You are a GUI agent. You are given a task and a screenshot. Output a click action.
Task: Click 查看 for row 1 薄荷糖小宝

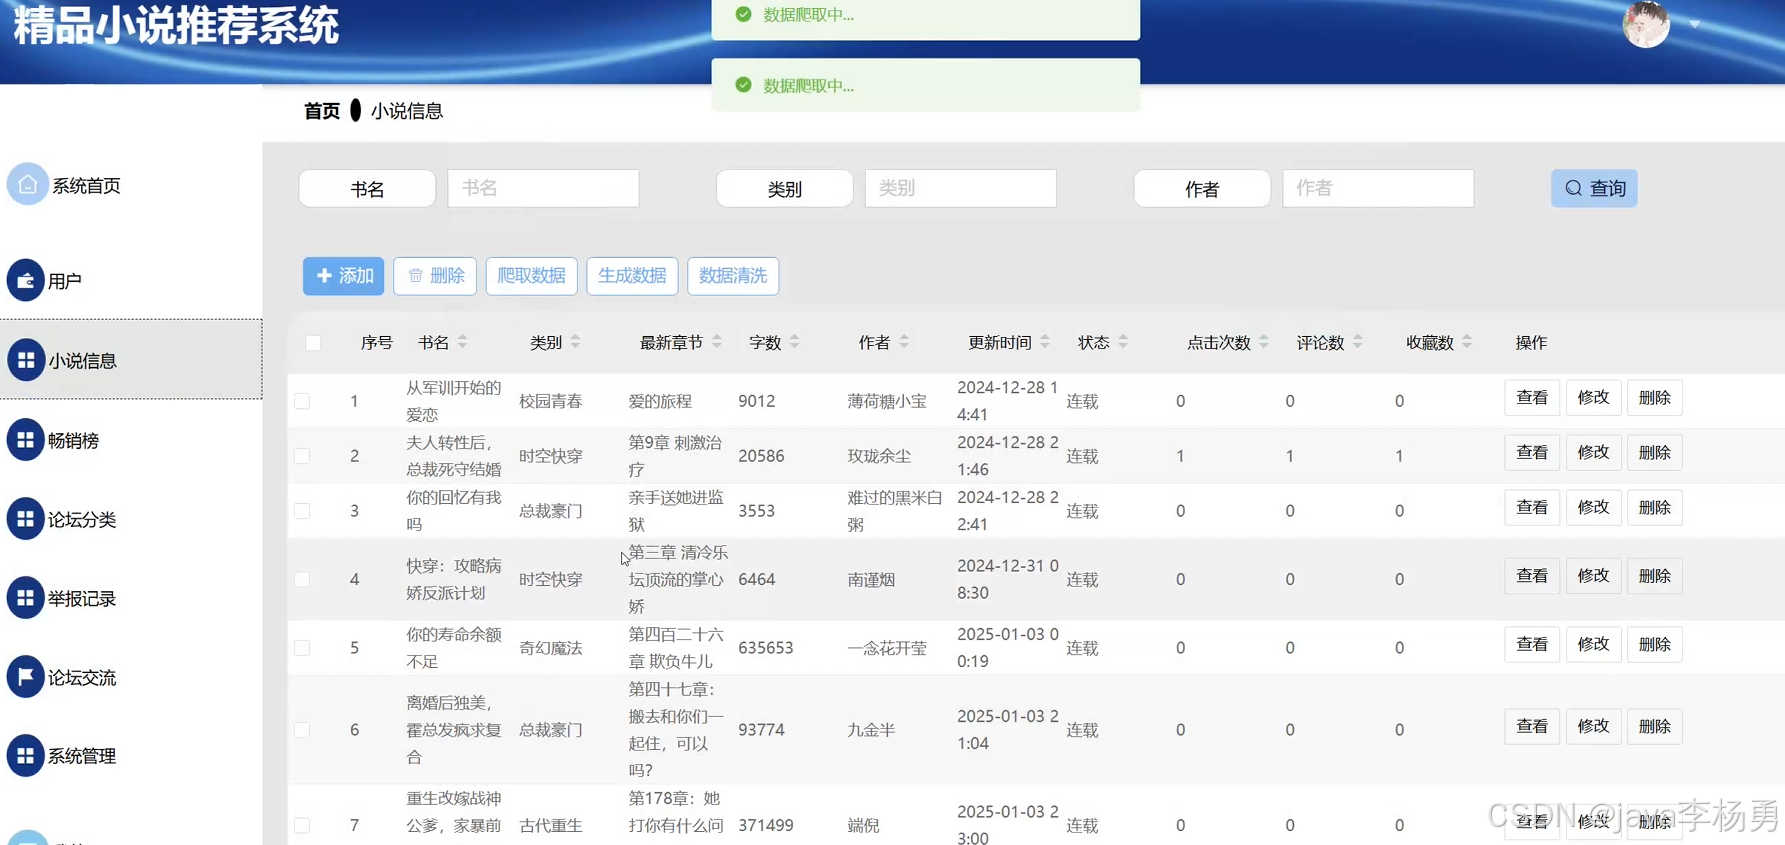pos(1532,398)
